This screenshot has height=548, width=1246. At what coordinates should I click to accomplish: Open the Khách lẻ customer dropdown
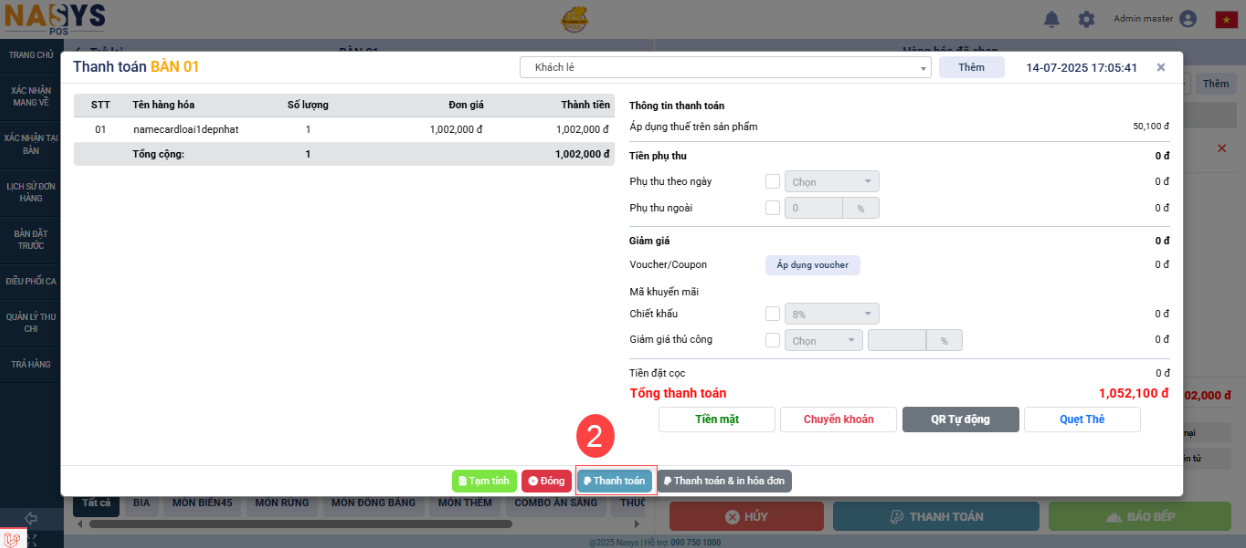click(x=725, y=68)
